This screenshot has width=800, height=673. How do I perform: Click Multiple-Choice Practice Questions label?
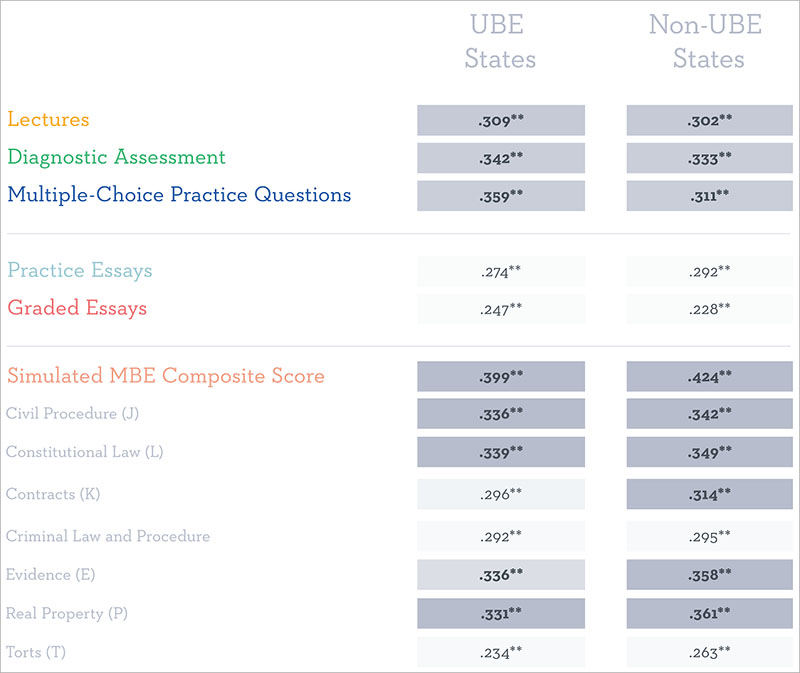[x=179, y=195]
